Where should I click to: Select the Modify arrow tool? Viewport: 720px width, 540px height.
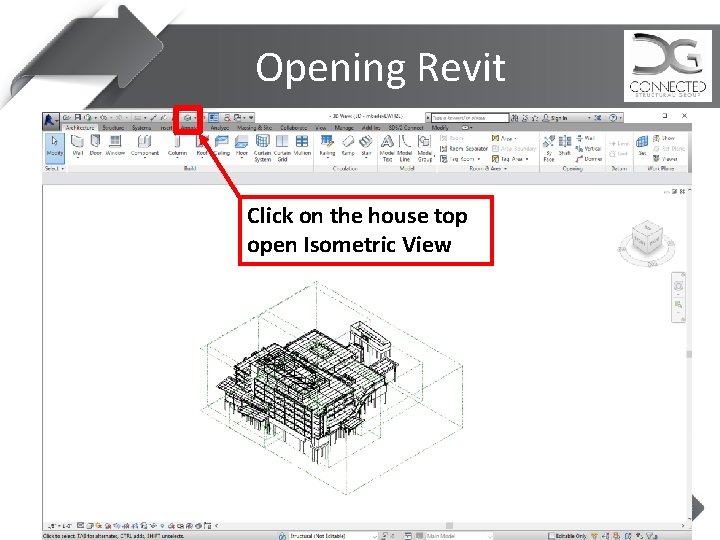point(55,147)
